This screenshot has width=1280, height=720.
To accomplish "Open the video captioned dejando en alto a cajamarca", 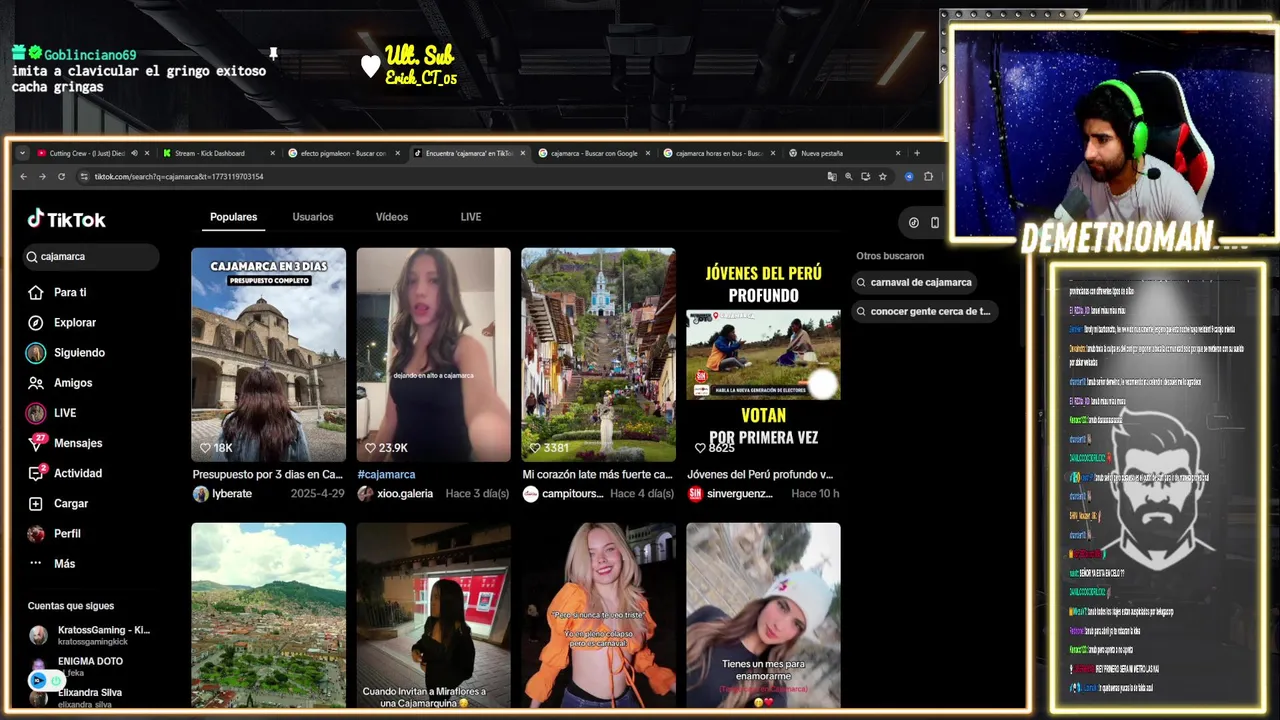I will 433,355.
